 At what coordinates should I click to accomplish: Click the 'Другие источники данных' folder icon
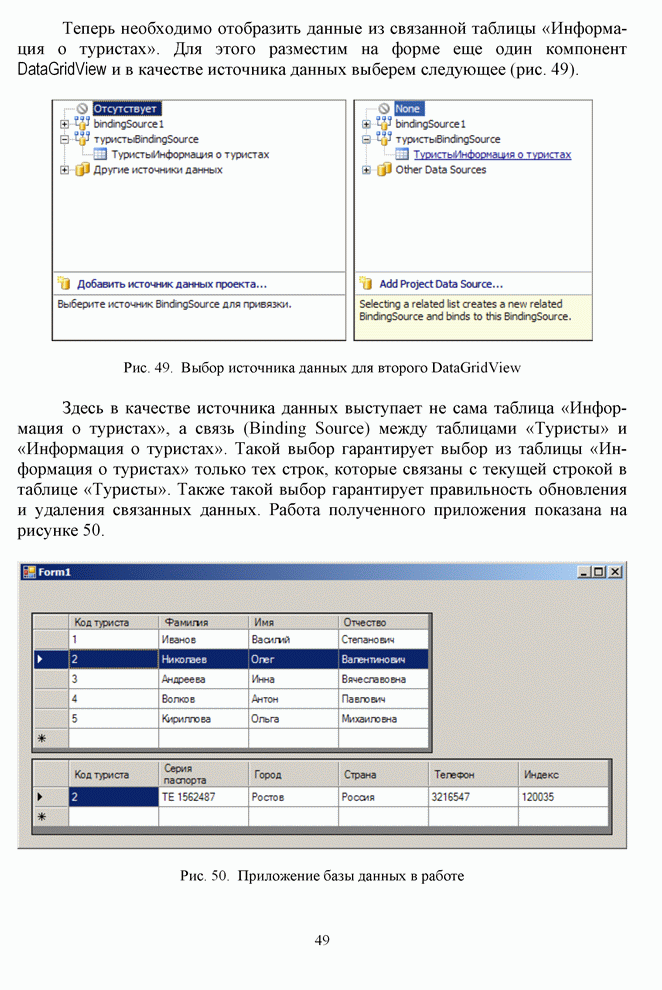tap(81, 170)
